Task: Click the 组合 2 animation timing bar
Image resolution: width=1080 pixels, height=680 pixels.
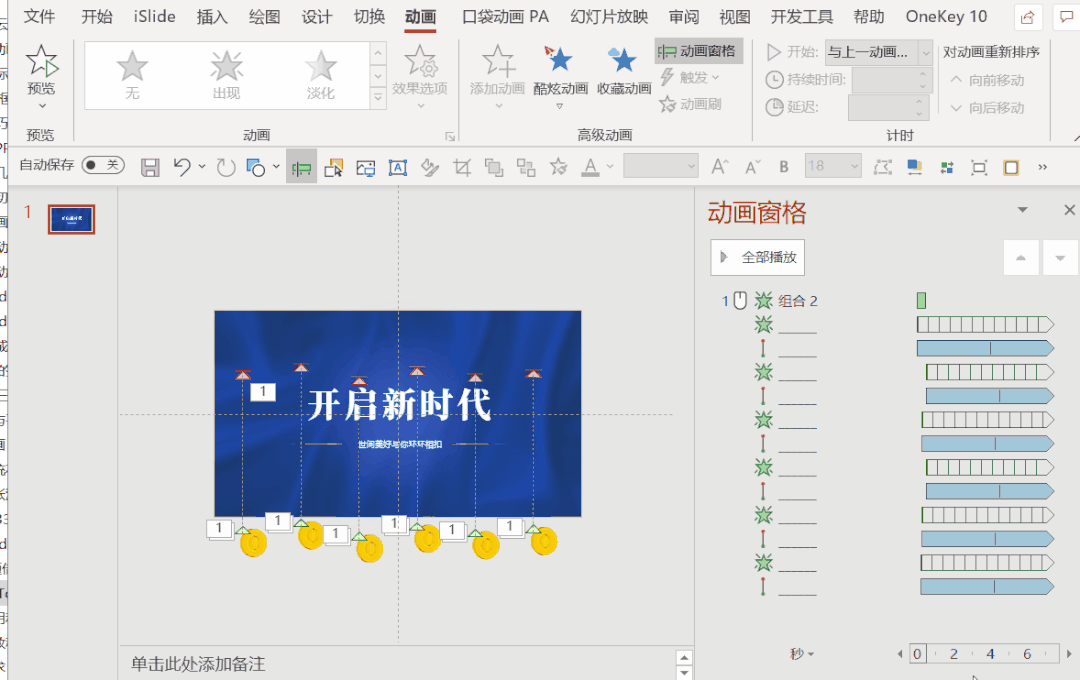Action: [x=921, y=300]
